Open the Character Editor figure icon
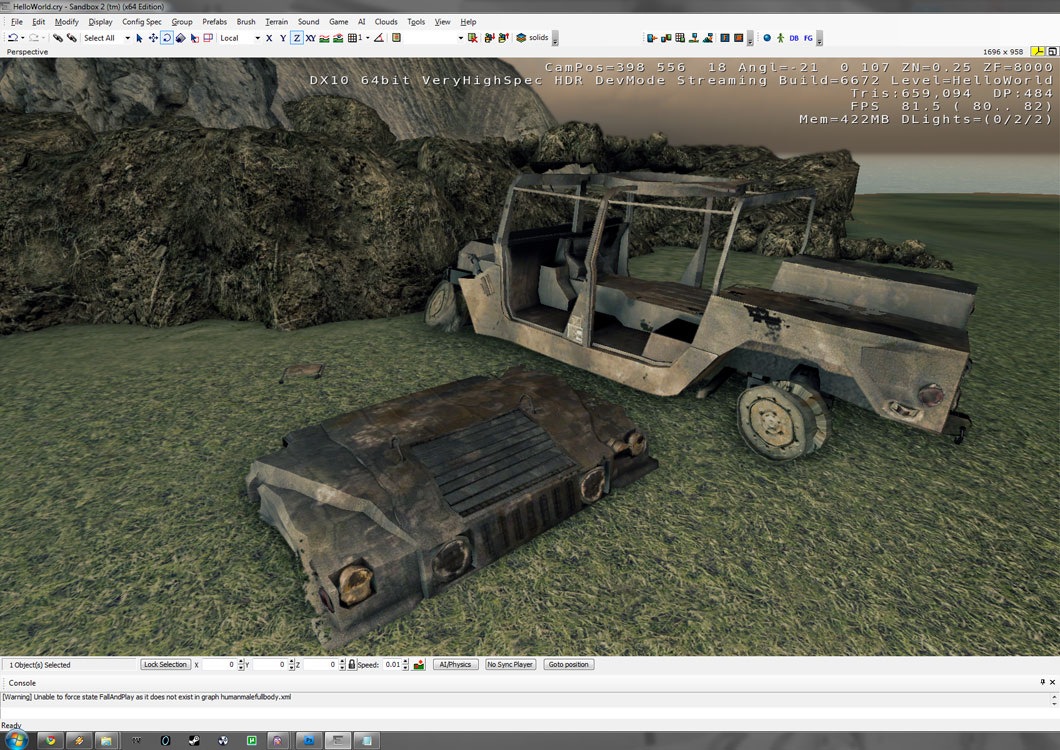The width and height of the screenshot is (1060, 750). pos(780,38)
